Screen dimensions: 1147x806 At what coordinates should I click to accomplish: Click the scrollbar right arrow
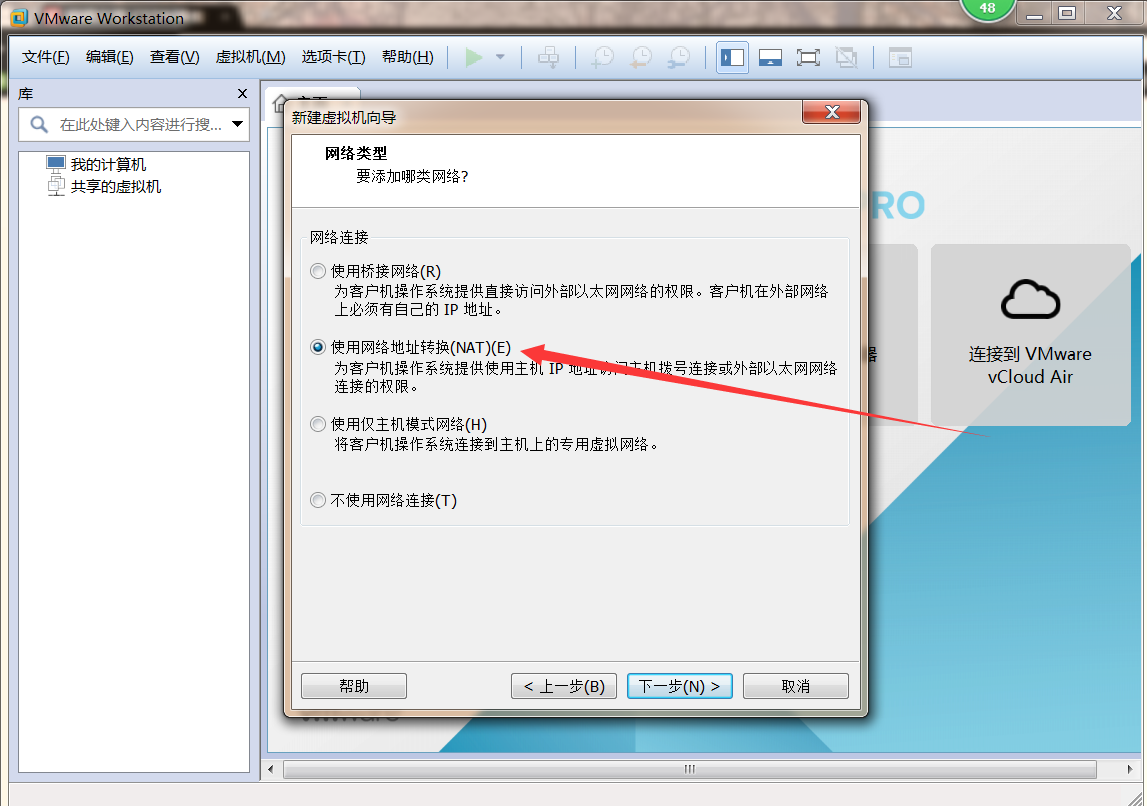pos(1129,769)
